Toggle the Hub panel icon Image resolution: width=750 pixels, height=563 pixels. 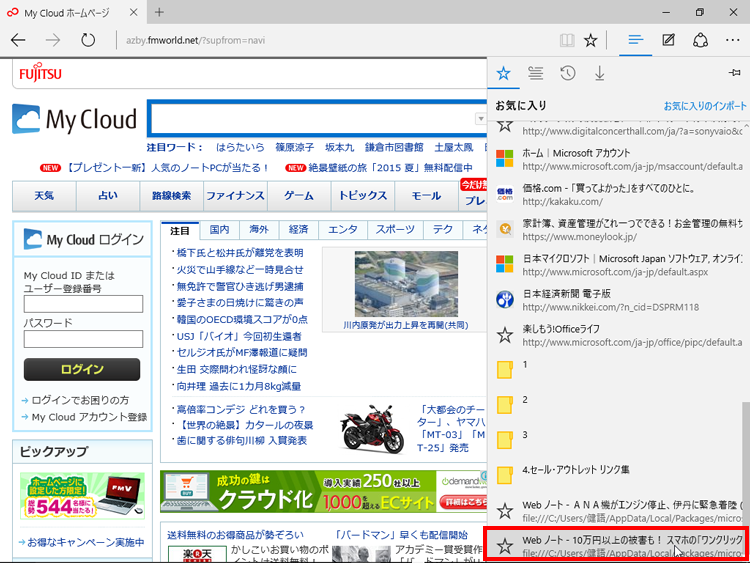click(634, 40)
